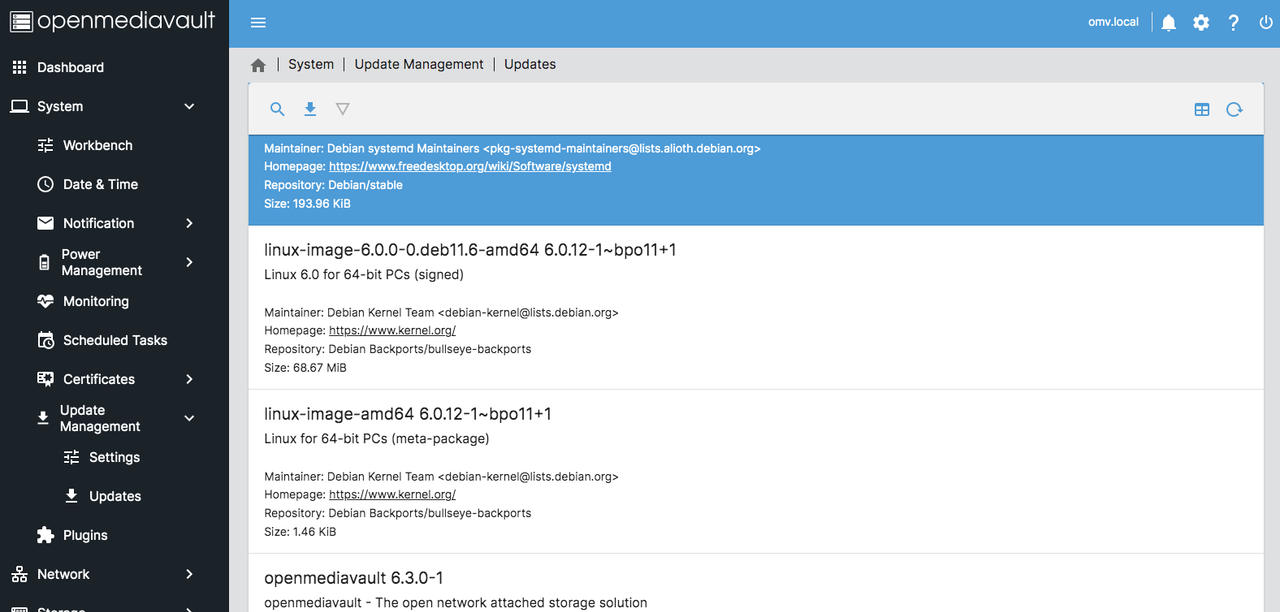The width and height of the screenshot is (1280, 612).
Task: Click the Plugins puzzle piece icon
Action: point(45,535)
